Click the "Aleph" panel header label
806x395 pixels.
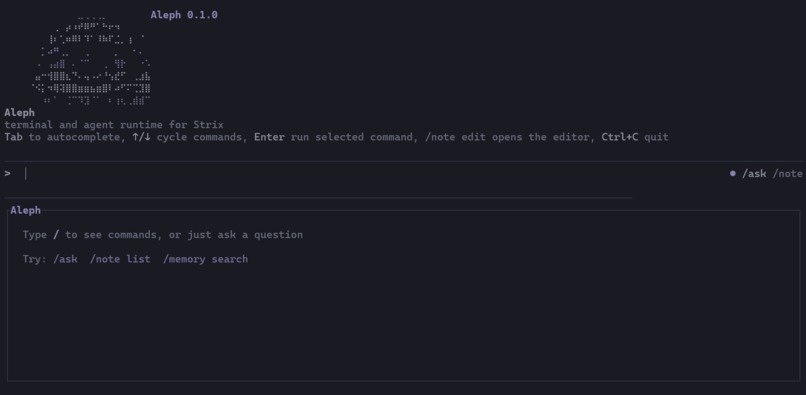[25, 210]
